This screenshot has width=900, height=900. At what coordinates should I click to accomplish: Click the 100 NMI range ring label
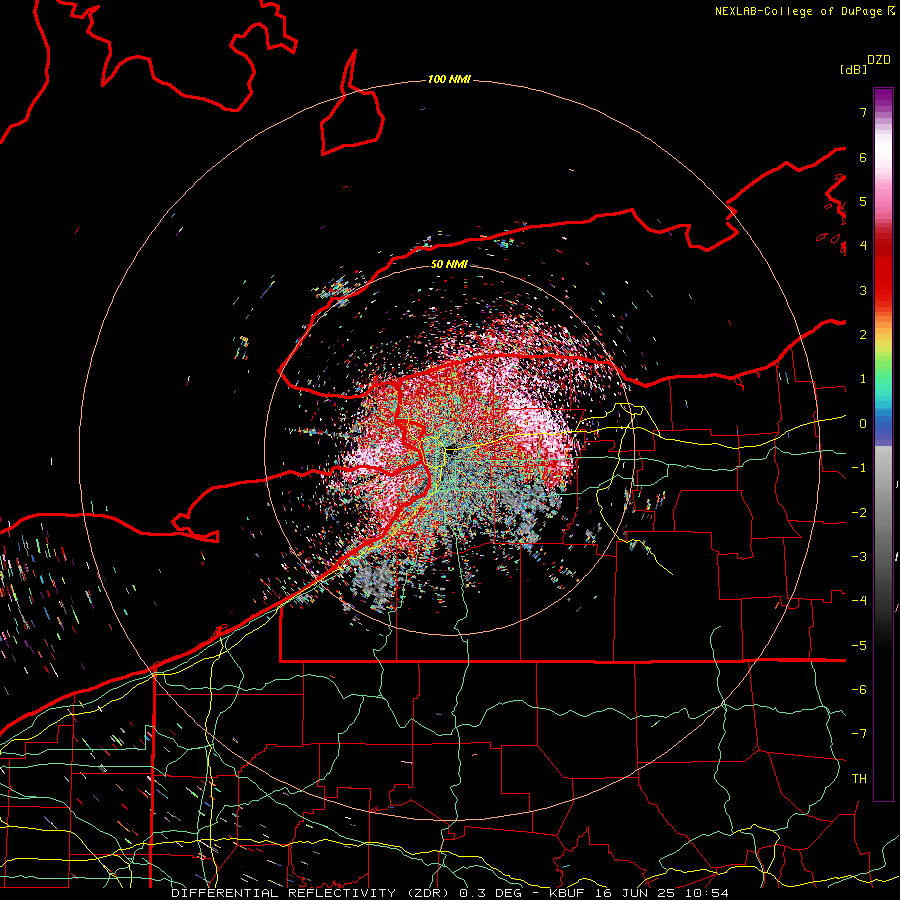pos(449,79)
